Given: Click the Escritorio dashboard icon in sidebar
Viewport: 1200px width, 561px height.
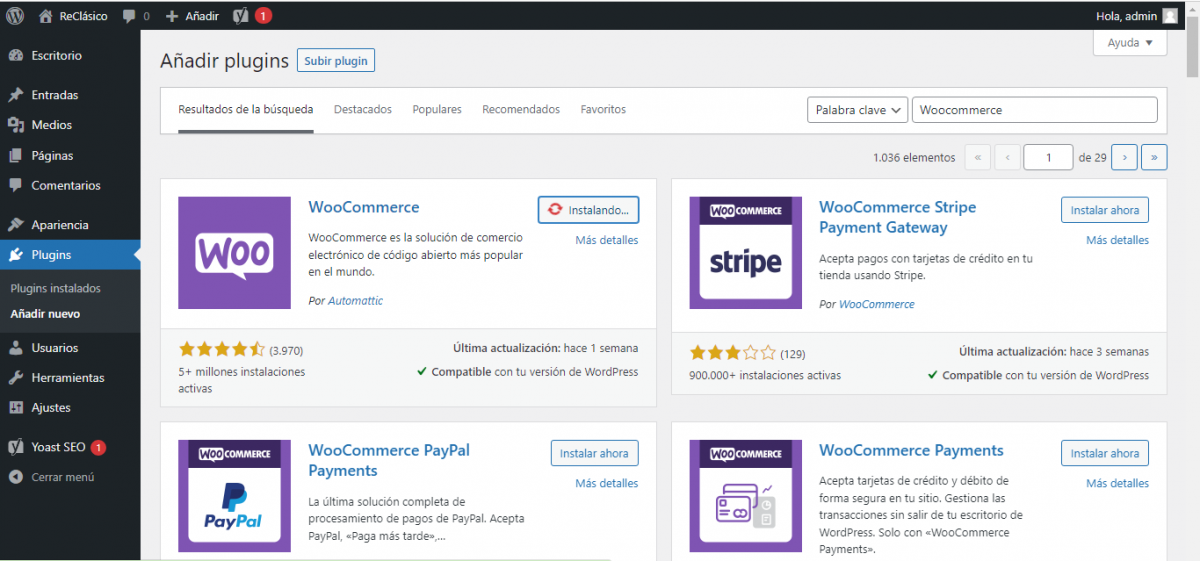Looking at the screenshot, I should [16, 56].
